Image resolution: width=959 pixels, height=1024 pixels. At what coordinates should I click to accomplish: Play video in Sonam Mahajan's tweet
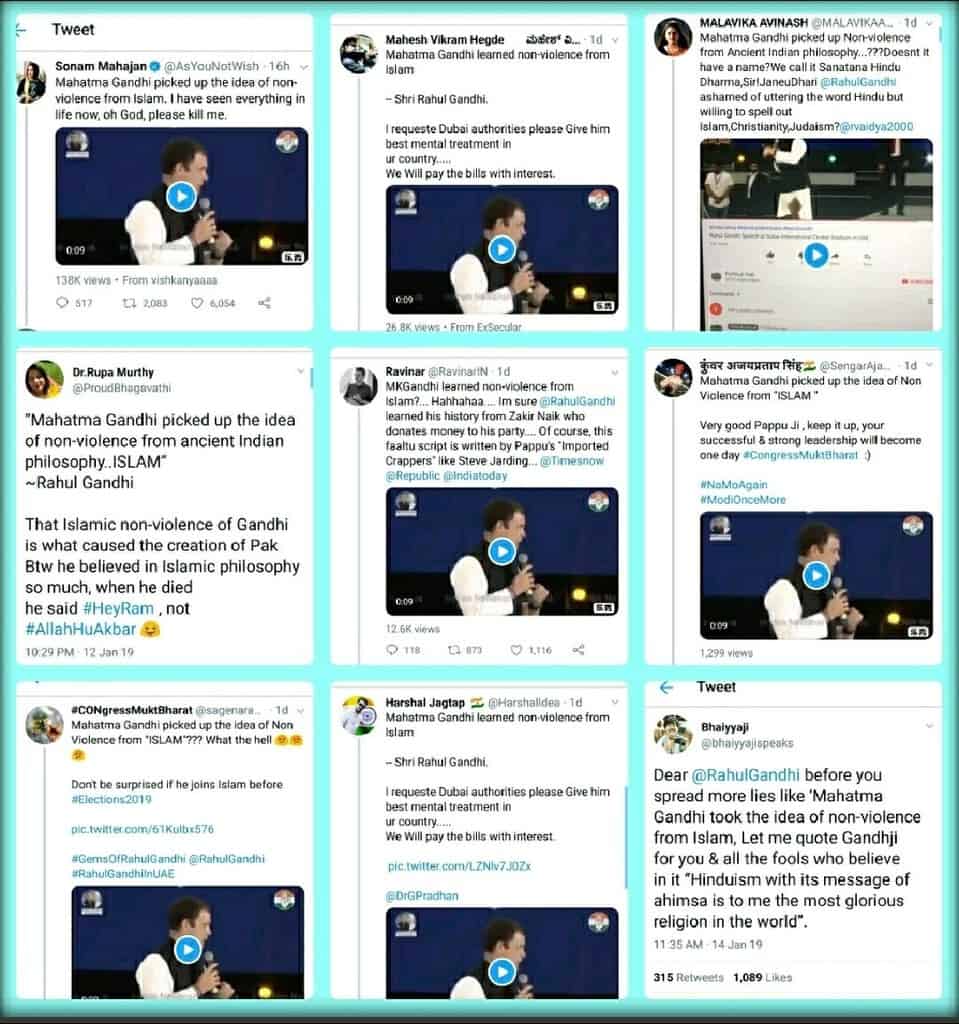click(x=182, y=197)
